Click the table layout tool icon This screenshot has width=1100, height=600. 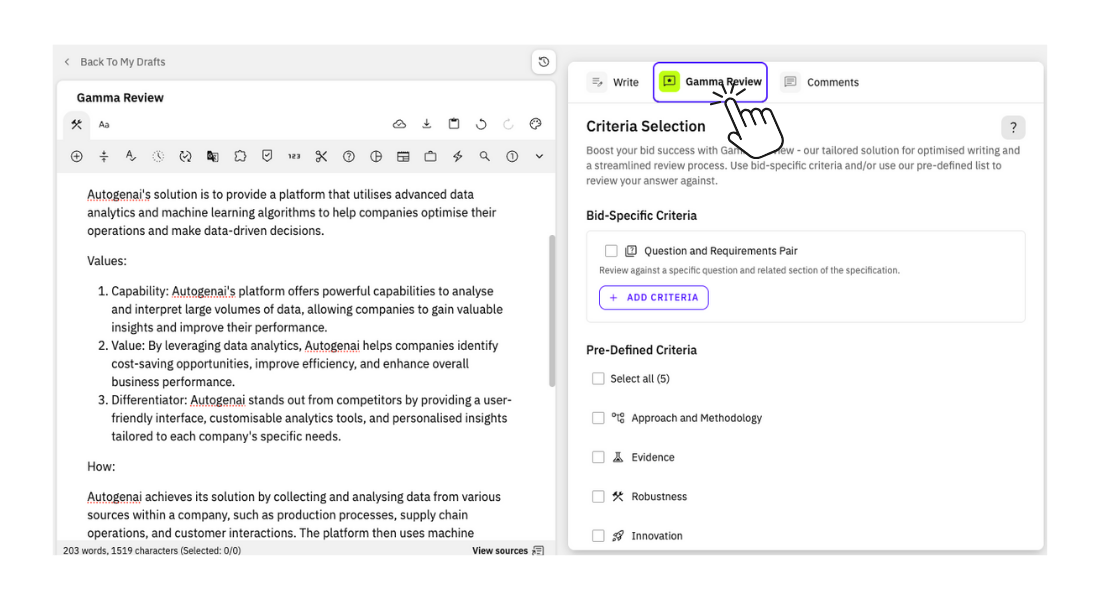[403, 156]
